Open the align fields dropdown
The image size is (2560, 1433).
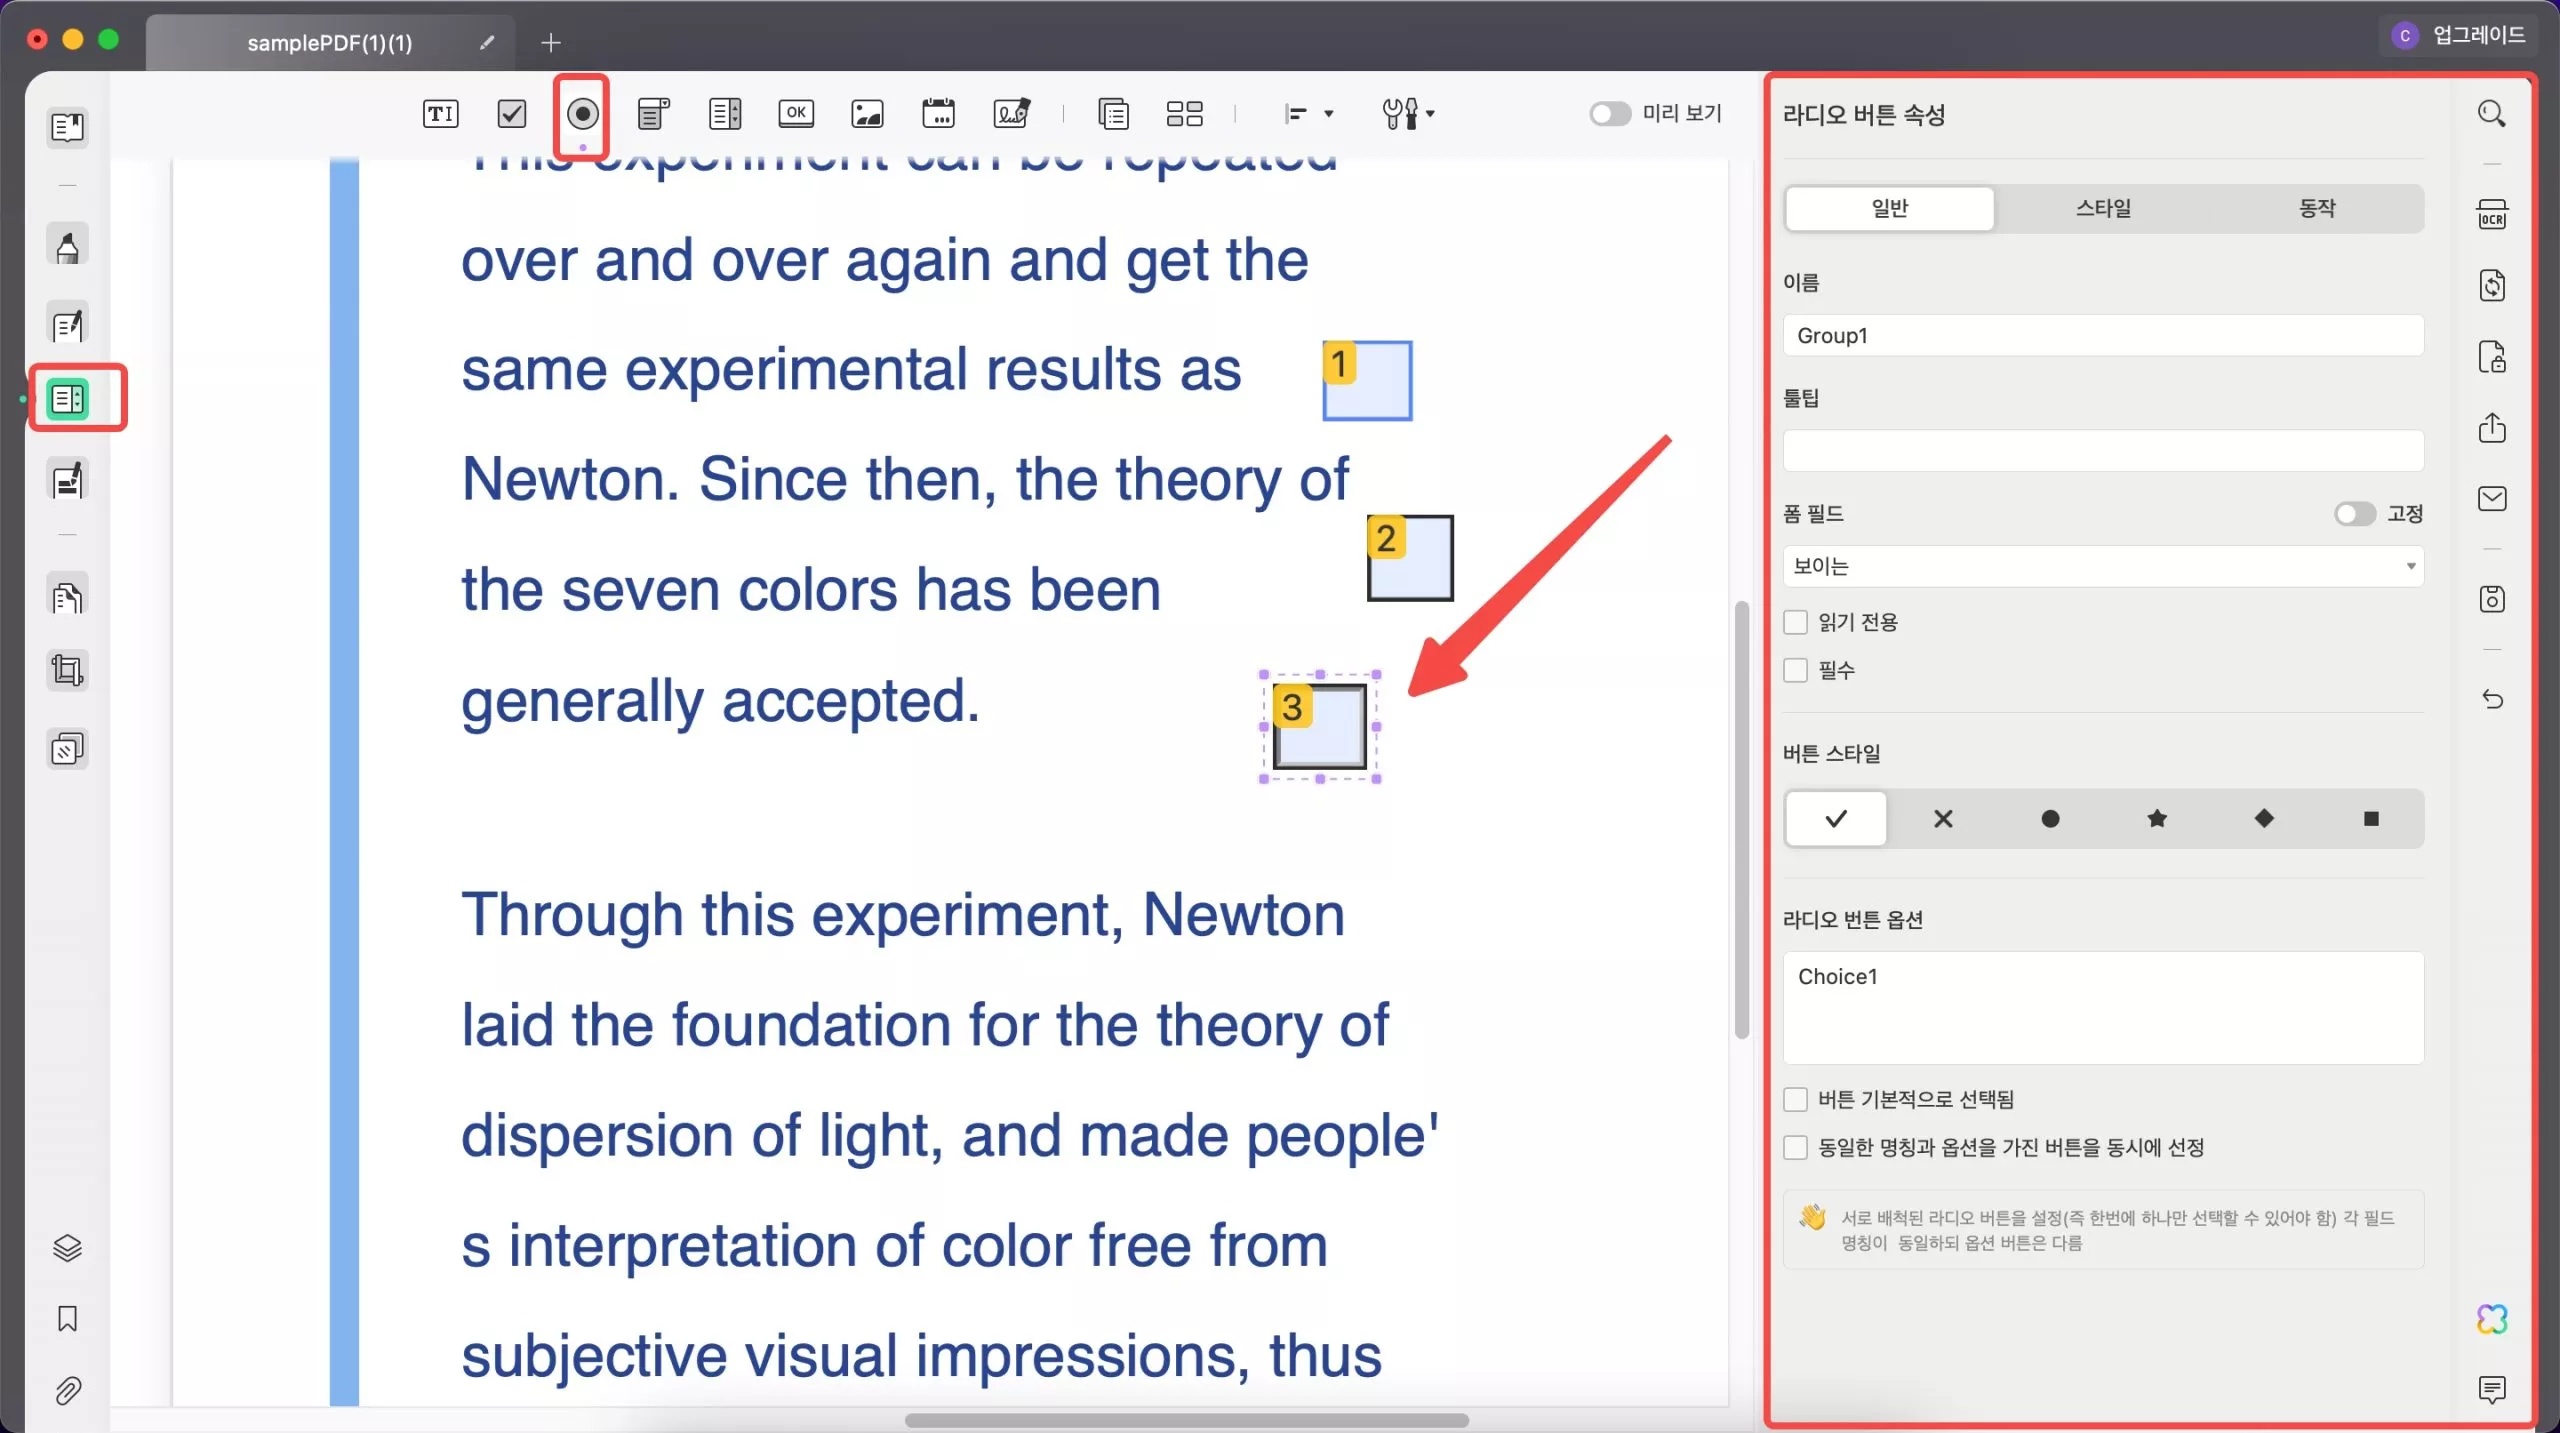click(1308, 114)
